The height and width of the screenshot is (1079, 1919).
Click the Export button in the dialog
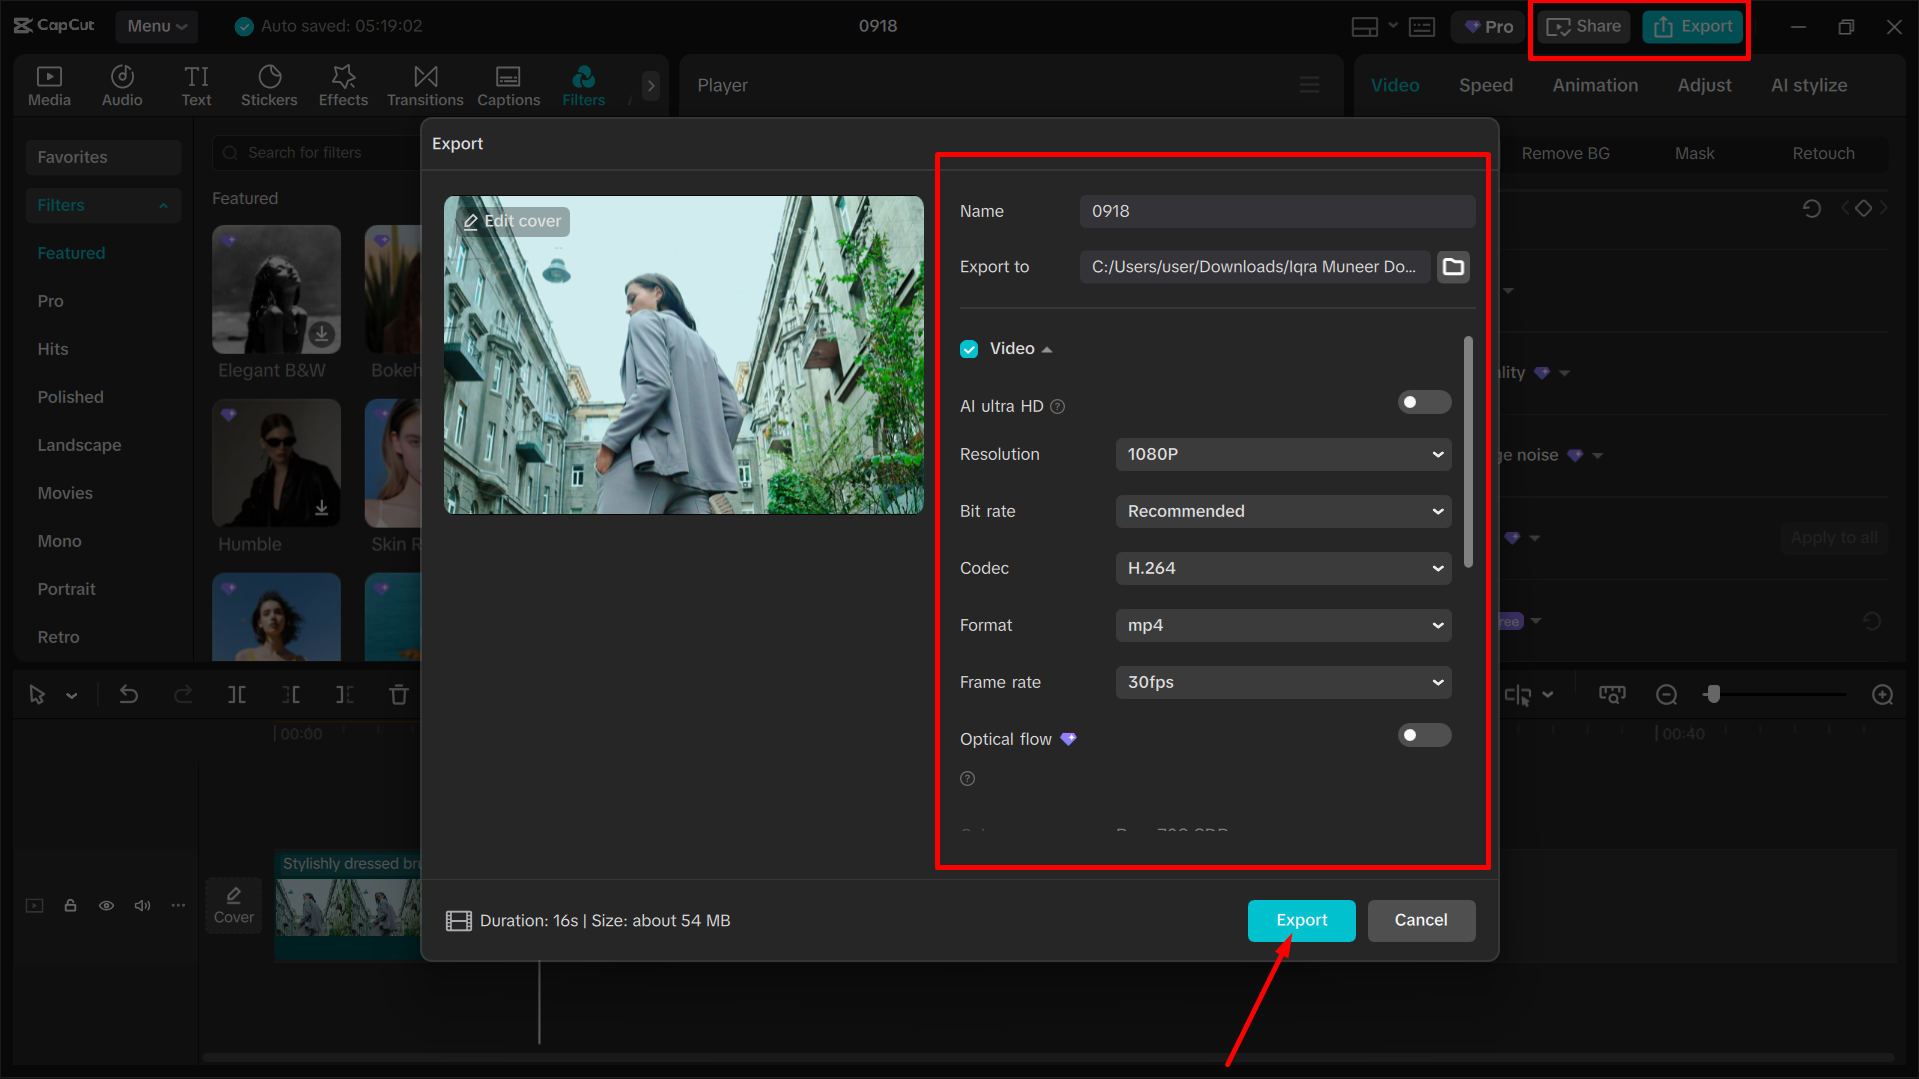point(1301,920)
